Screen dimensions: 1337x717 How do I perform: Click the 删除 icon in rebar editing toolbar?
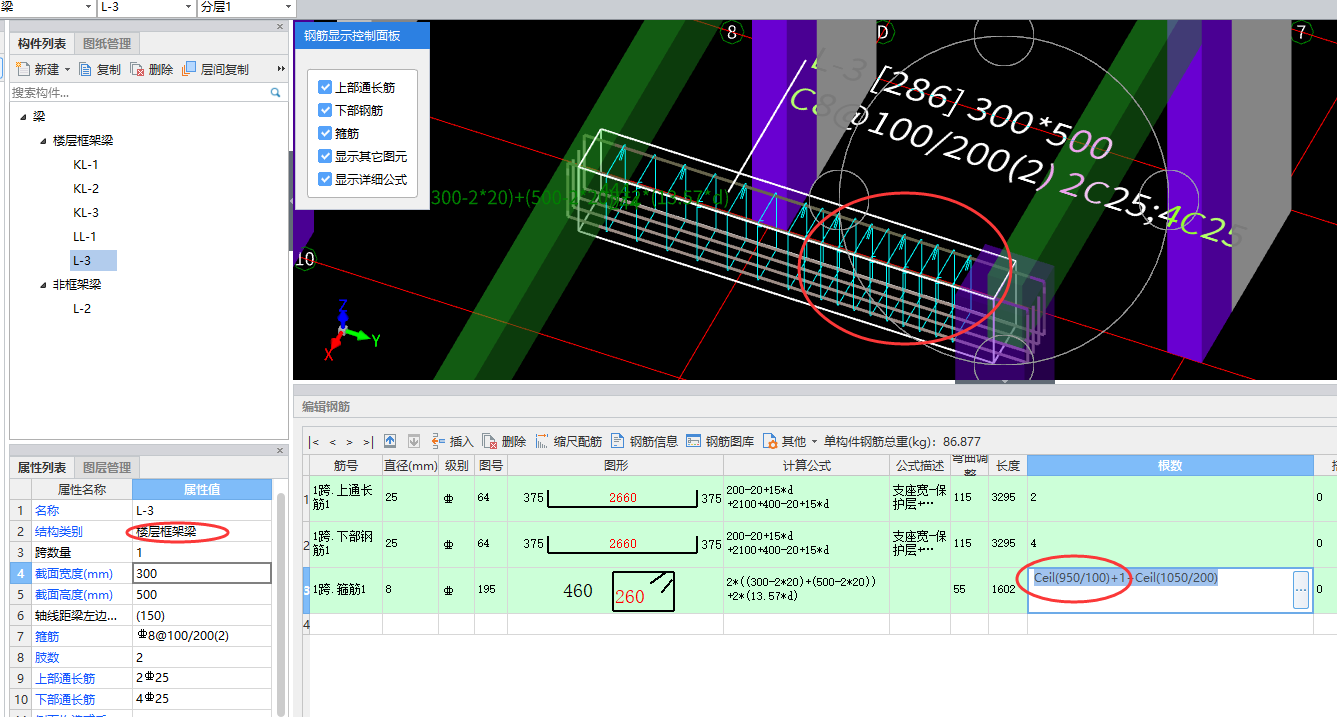click(x=490, y=441)
